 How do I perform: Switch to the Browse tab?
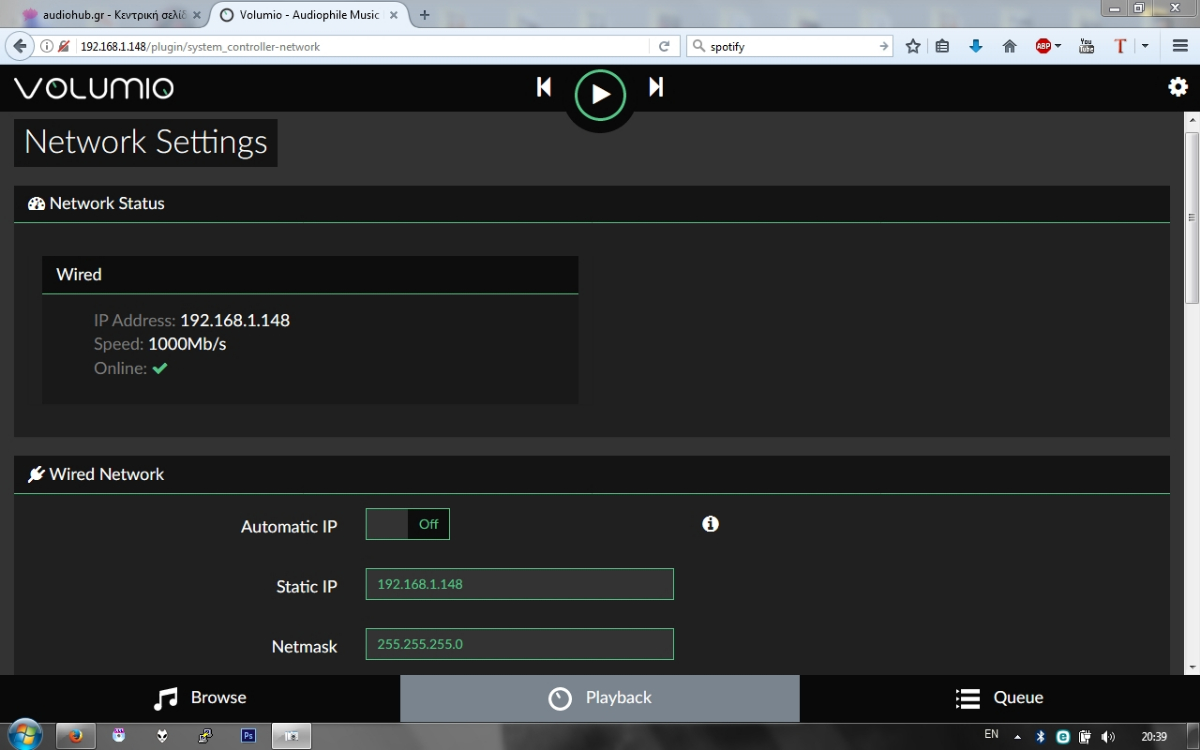[200, 698]
